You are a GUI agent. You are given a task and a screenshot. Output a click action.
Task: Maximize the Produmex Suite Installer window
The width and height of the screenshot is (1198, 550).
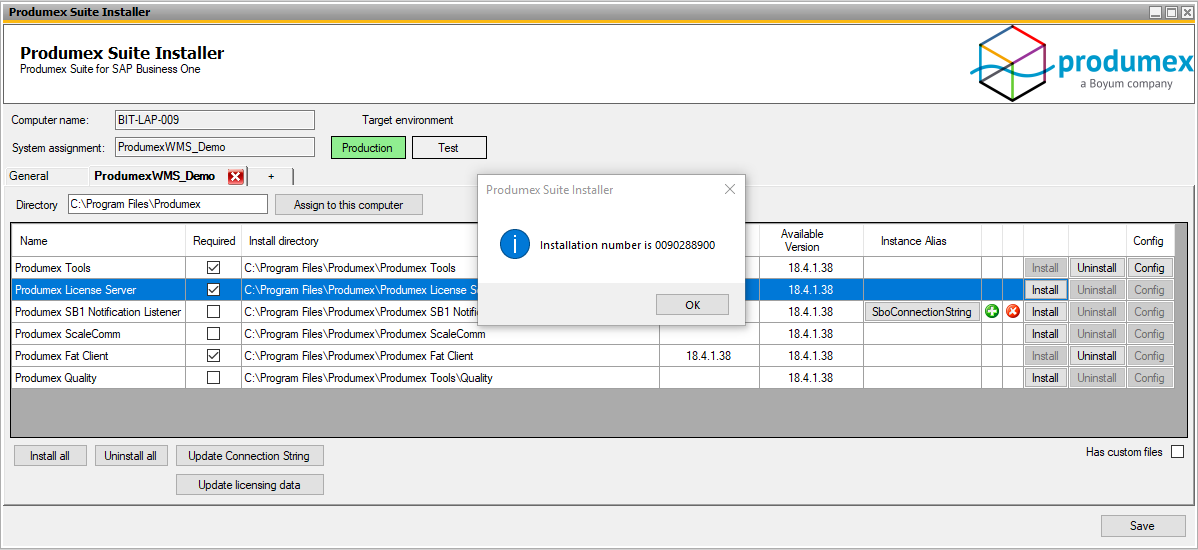coord(1171,11)
